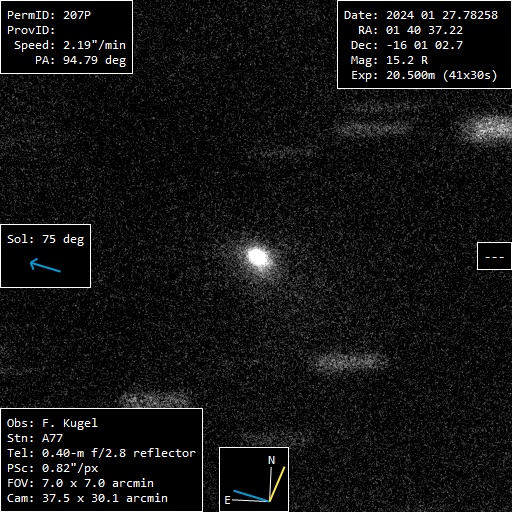Click the trailed star at upper right

click(x=486, y=128)
